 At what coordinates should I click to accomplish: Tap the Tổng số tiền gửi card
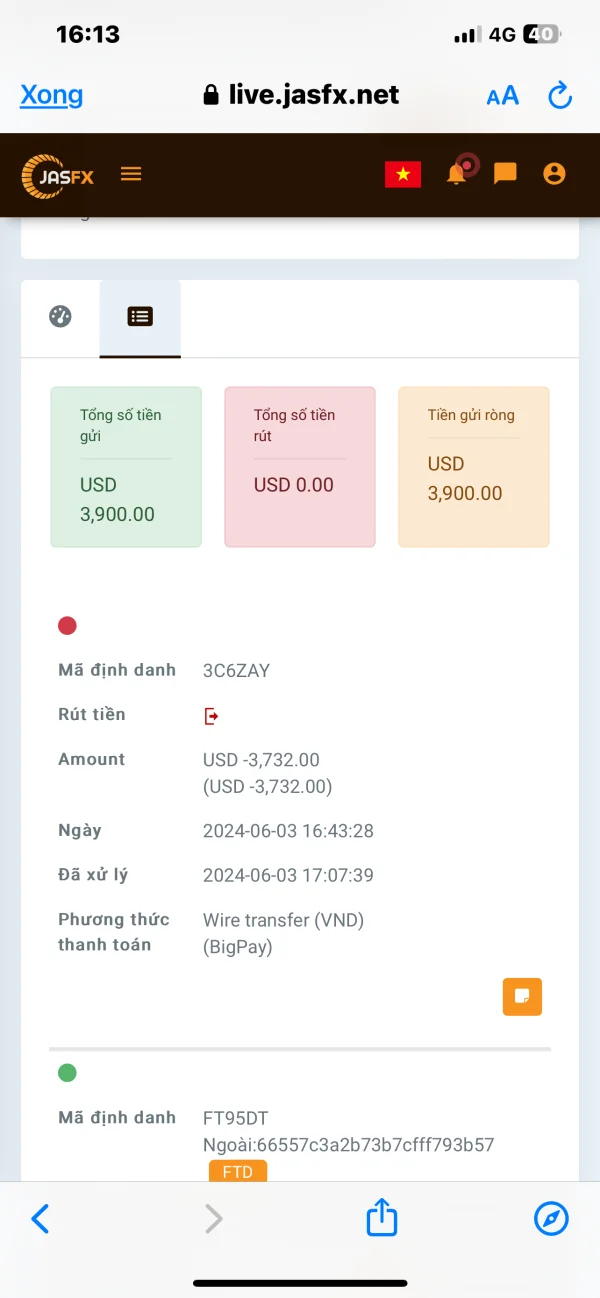tap(126, 467)
